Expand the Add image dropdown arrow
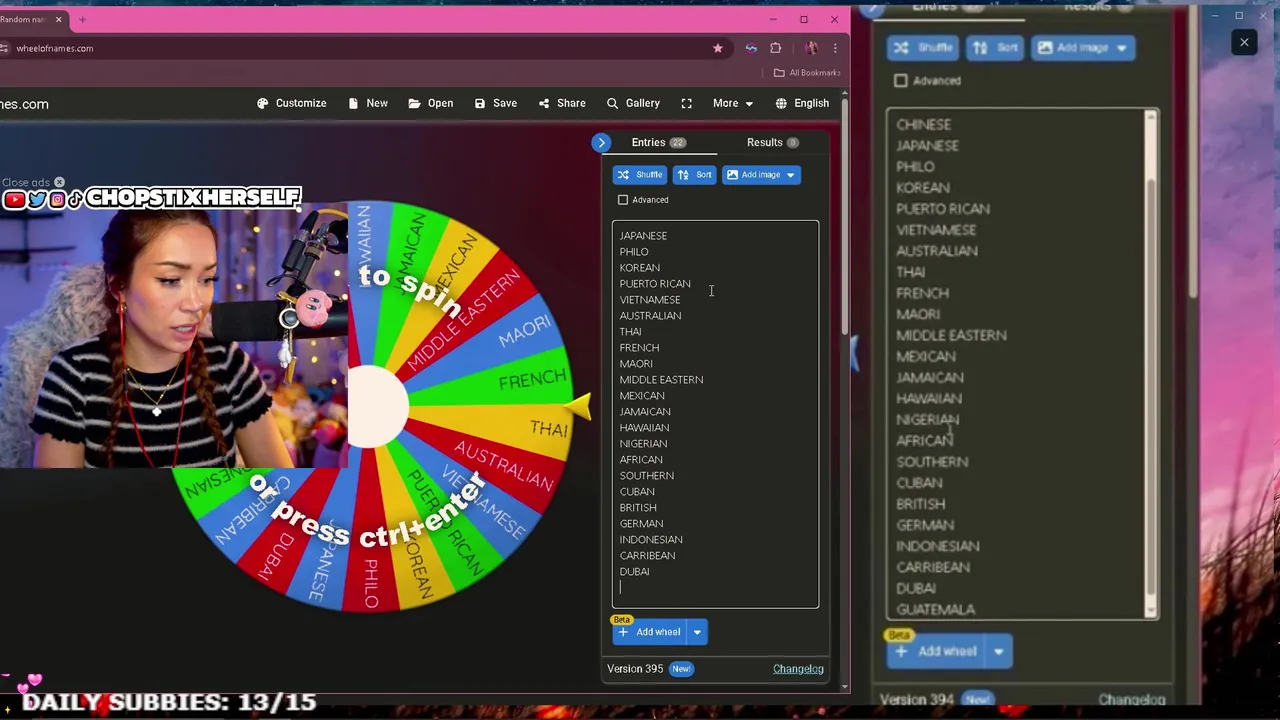 790,175
